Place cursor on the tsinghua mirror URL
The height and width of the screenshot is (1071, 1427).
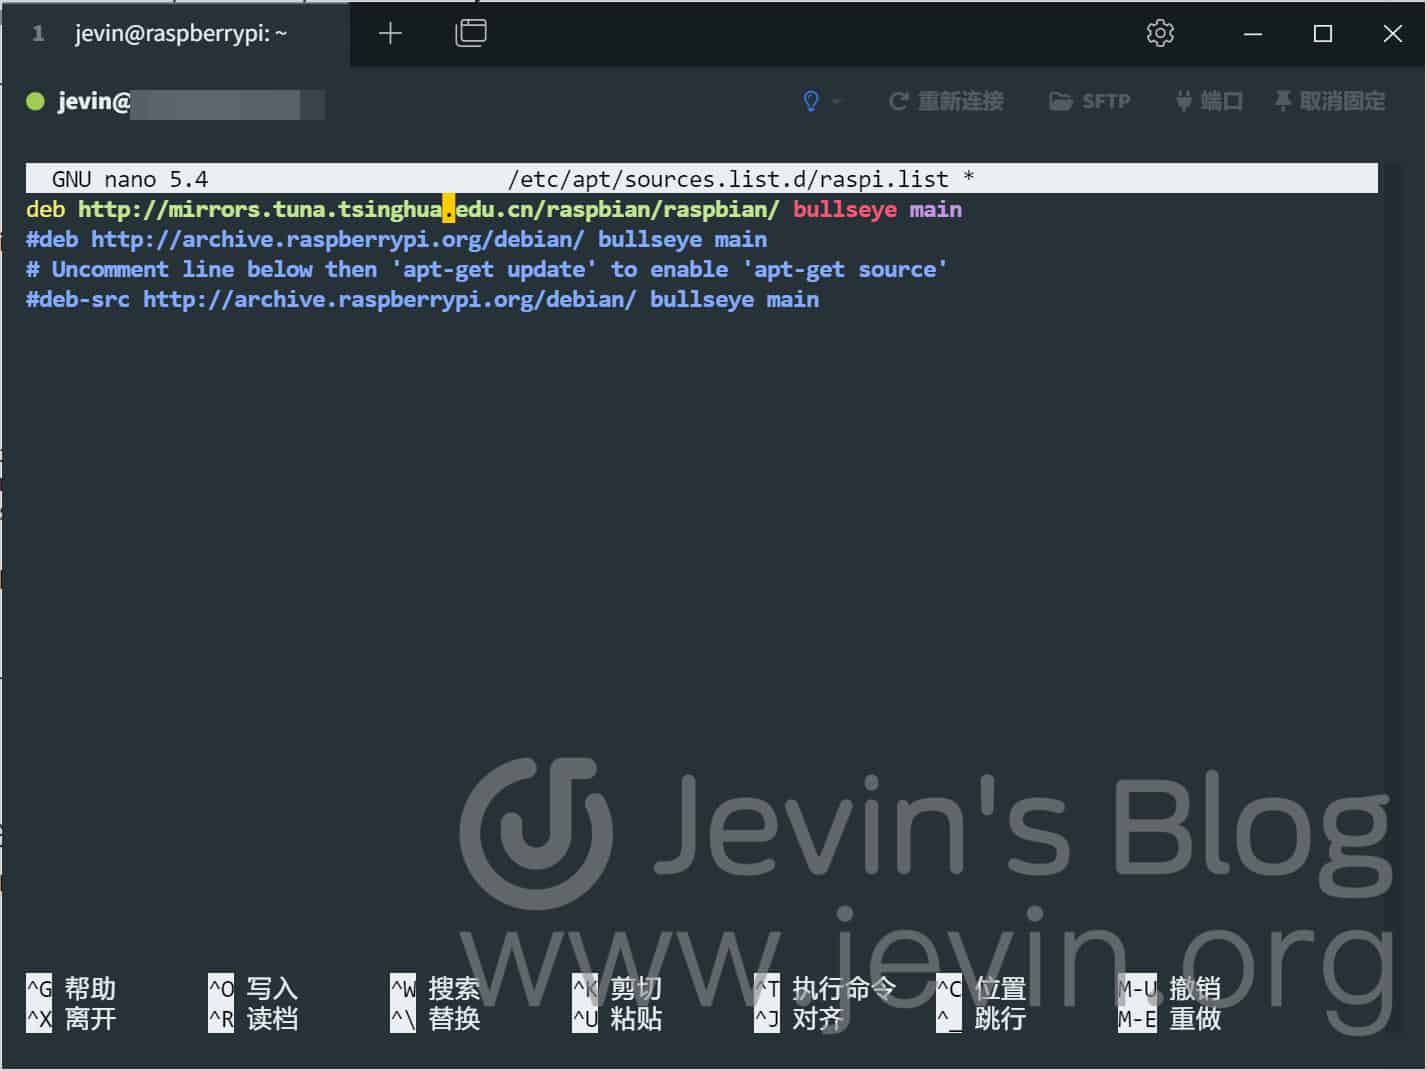click(x=428, y=209)
